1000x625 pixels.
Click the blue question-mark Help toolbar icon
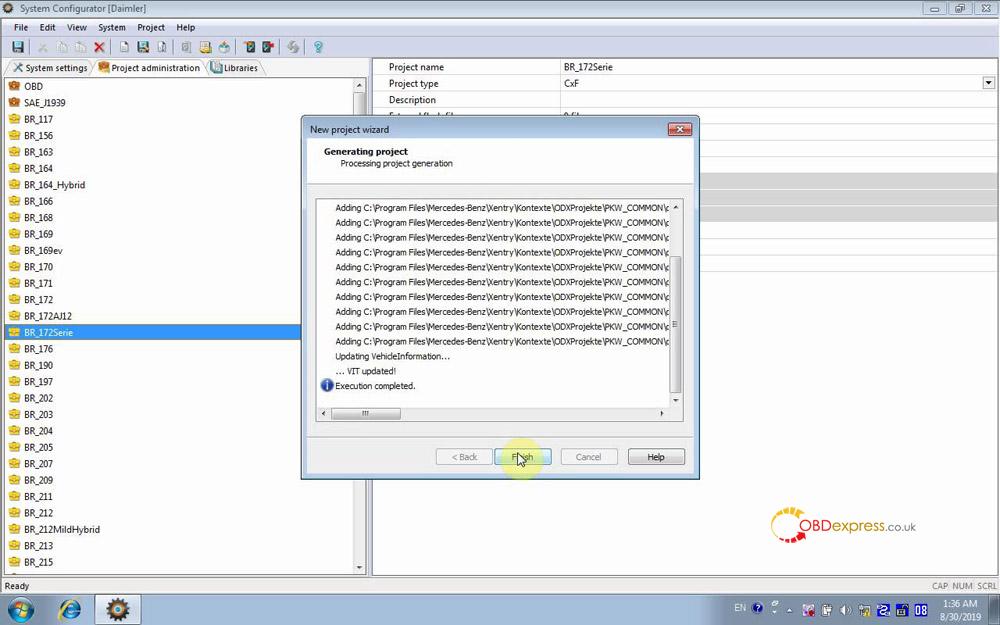(318, 47)
